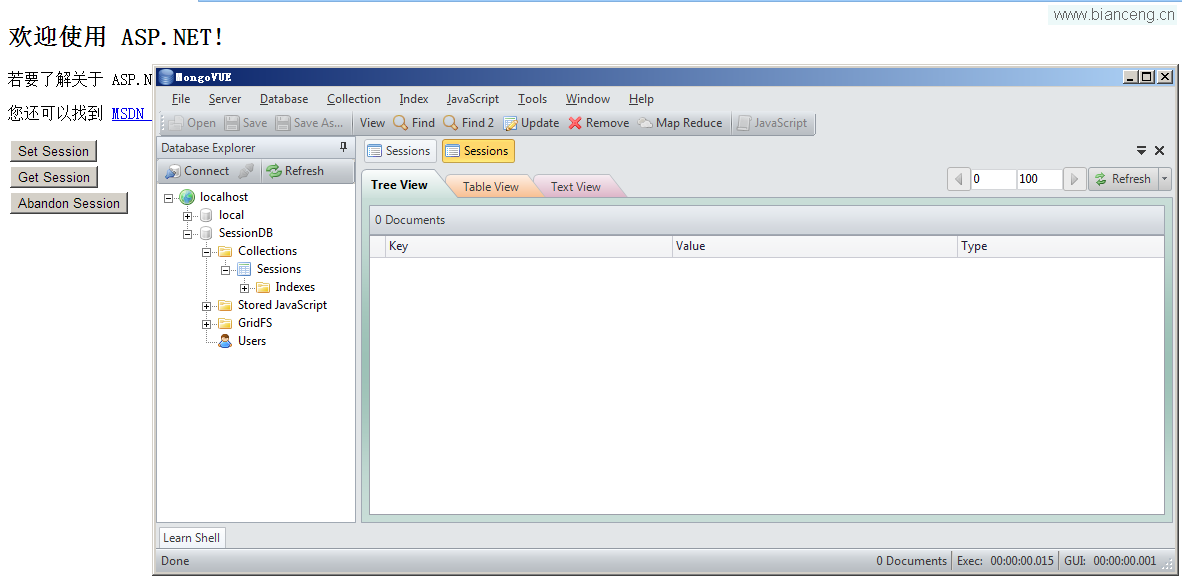
Task: Collapse the localhost tree node
Action: (x=168, y=198)
